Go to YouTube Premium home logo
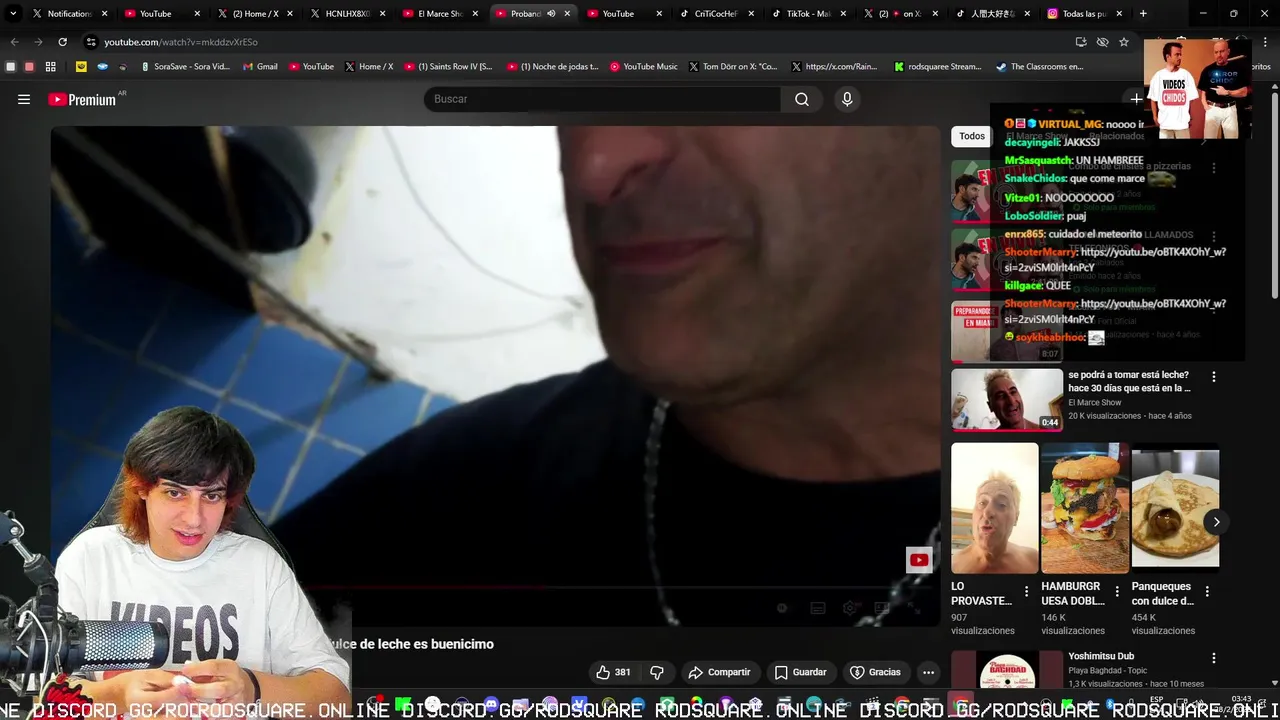 (82, 99)
